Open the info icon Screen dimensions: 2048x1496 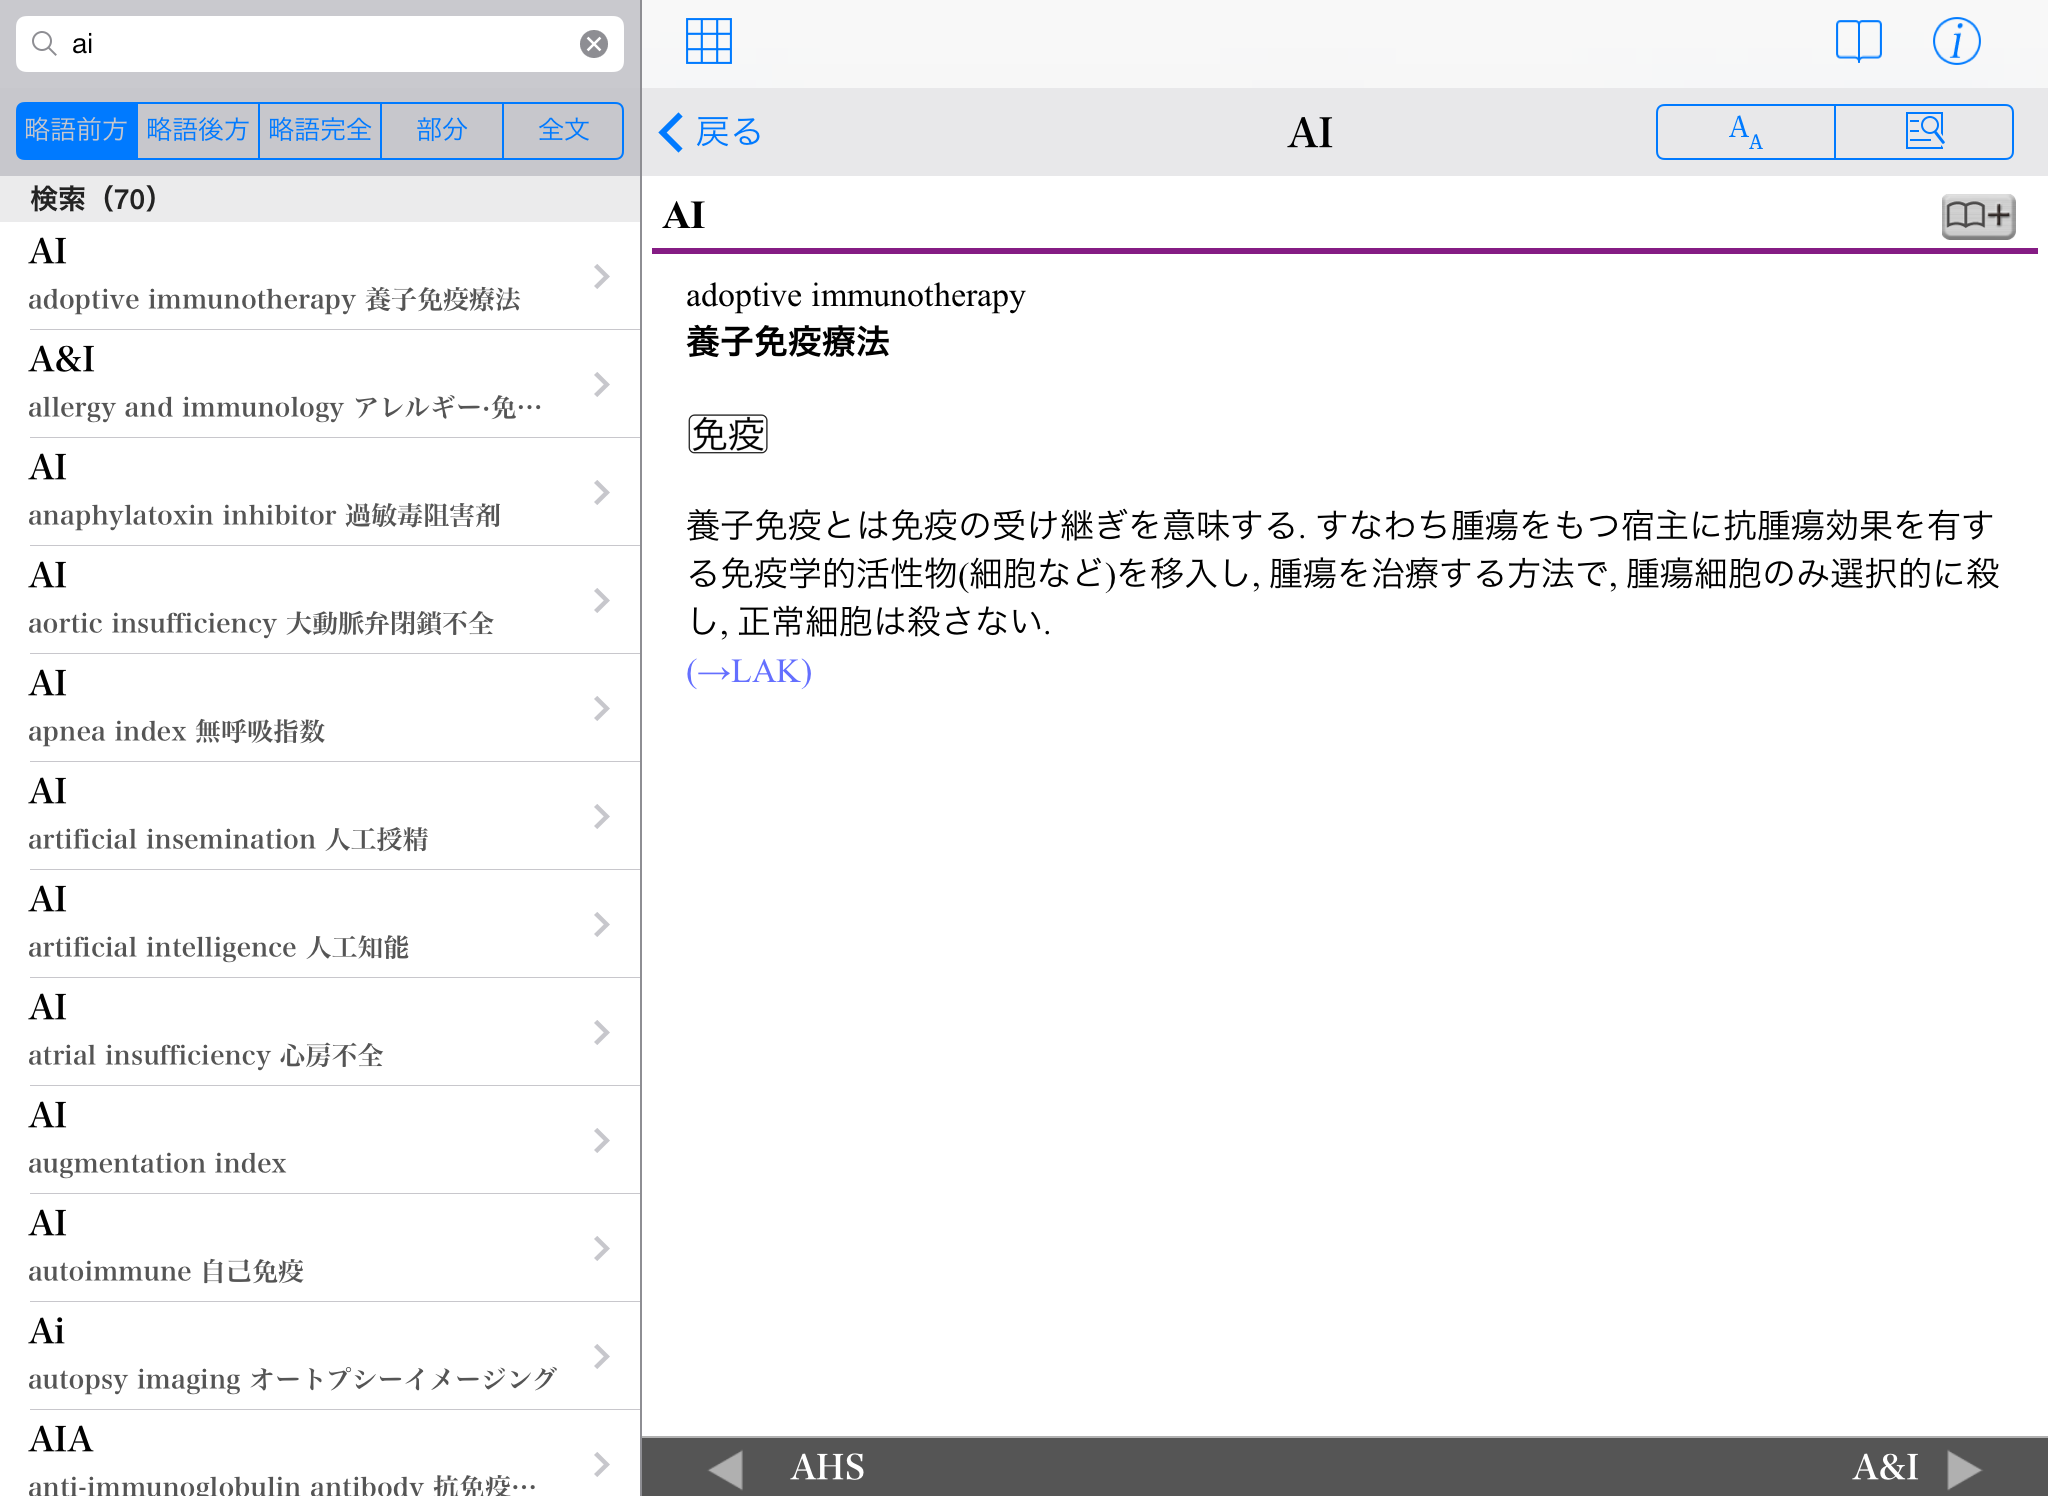[1955, 42]
